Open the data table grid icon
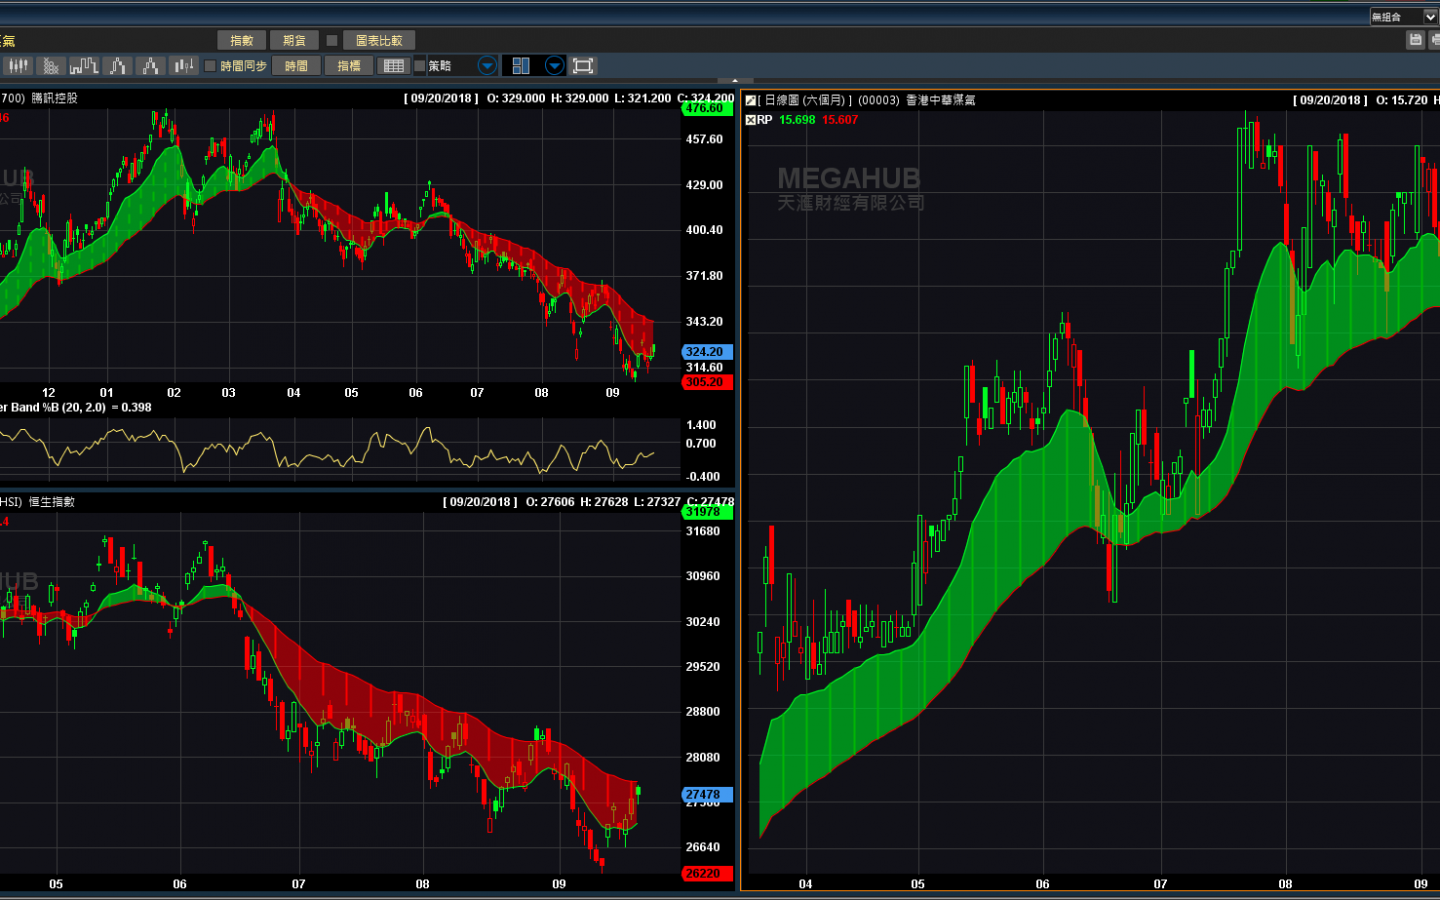Viewport: 1440px width, 900px height. tap(394, 66)
